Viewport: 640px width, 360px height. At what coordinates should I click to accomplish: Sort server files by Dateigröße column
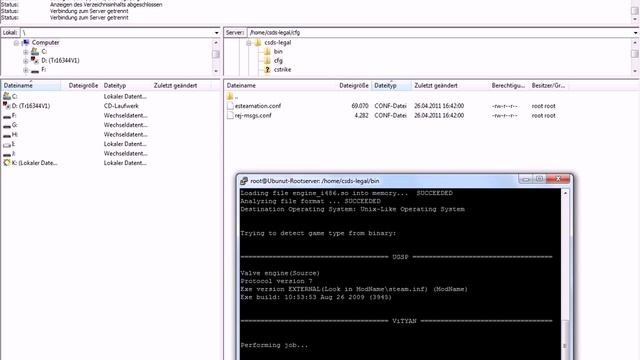click(x=353, y=86)
